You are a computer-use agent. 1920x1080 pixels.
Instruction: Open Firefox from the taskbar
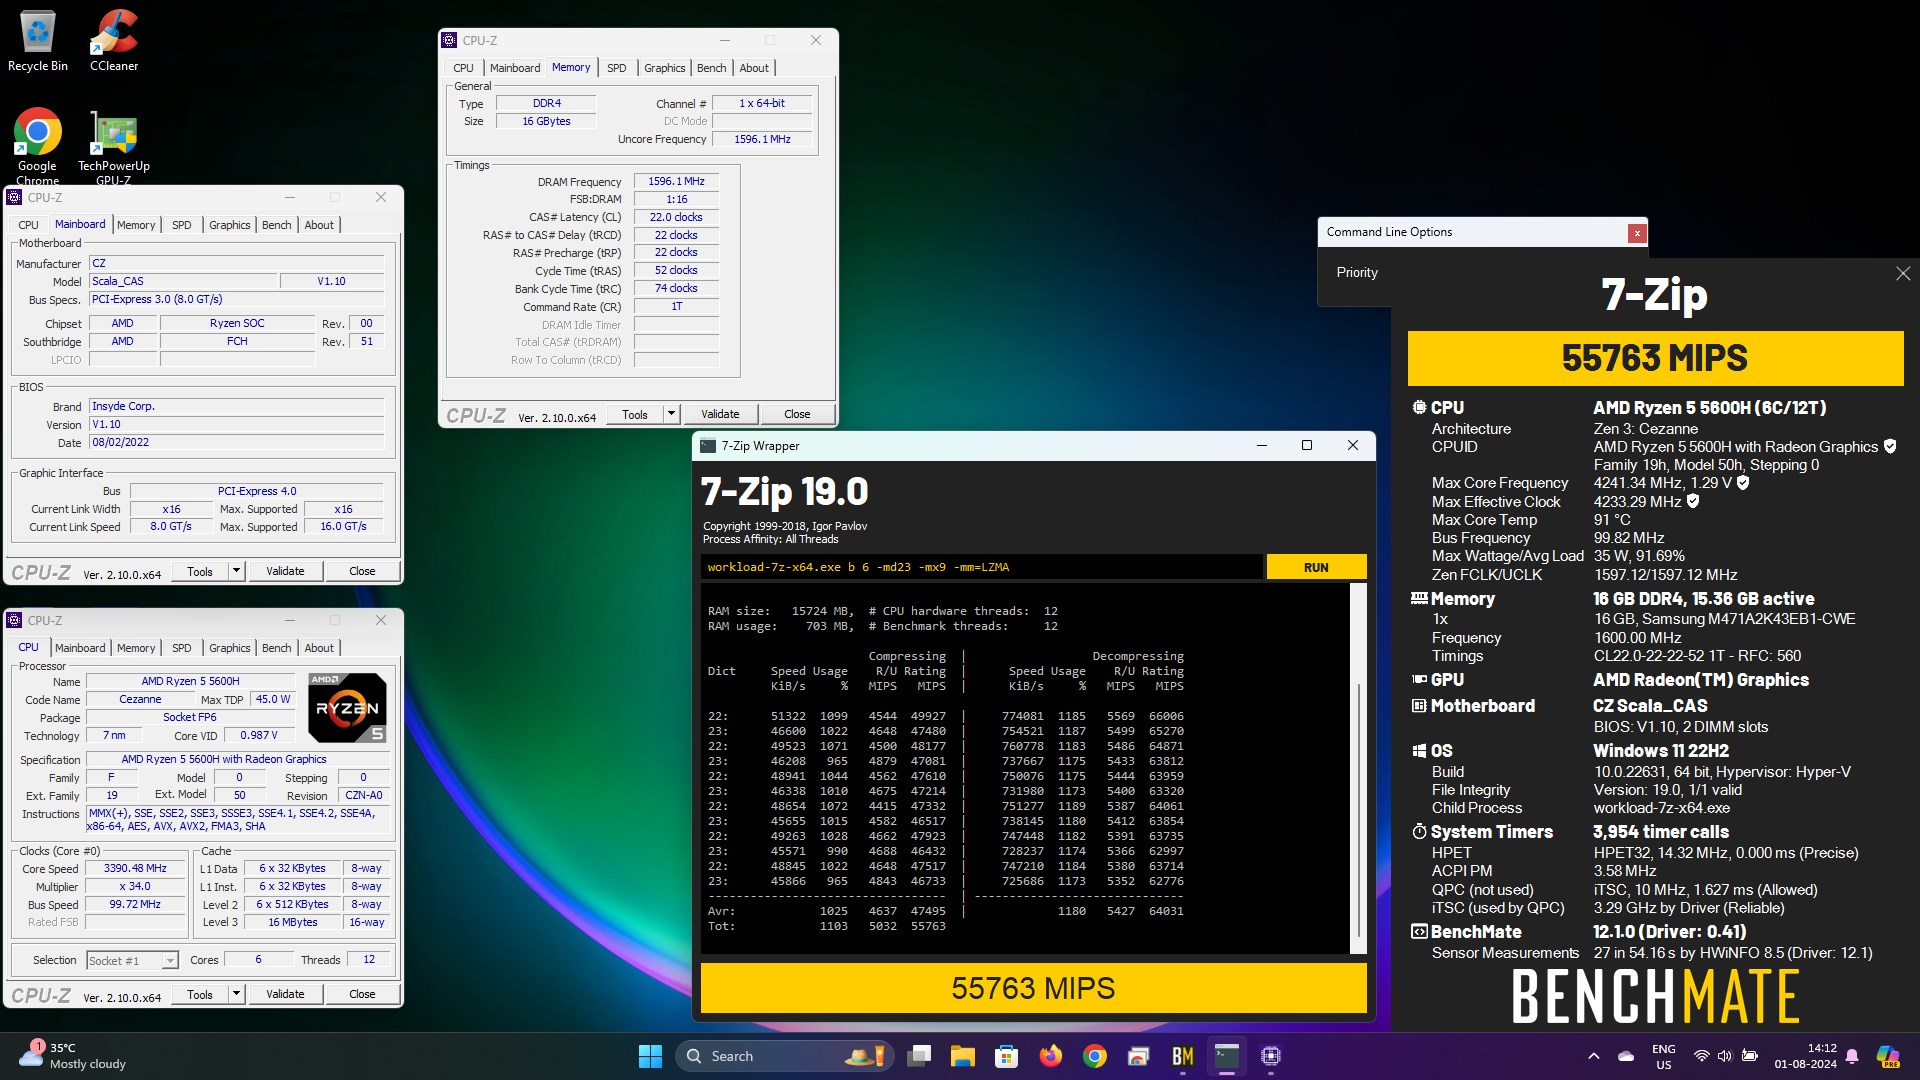click(x=1050, y=1056)
